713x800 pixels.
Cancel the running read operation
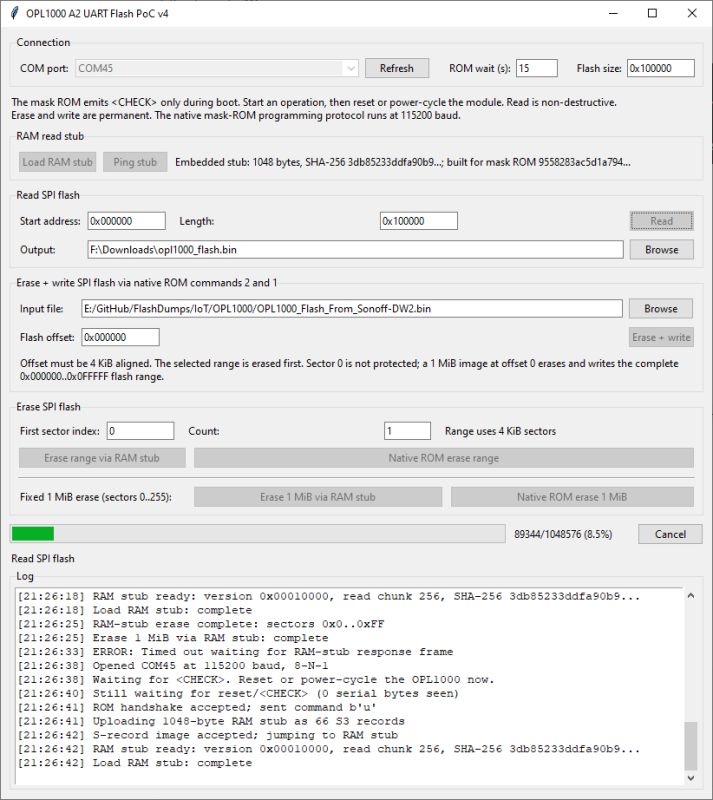pyautogui.click(x=670, y=534)
